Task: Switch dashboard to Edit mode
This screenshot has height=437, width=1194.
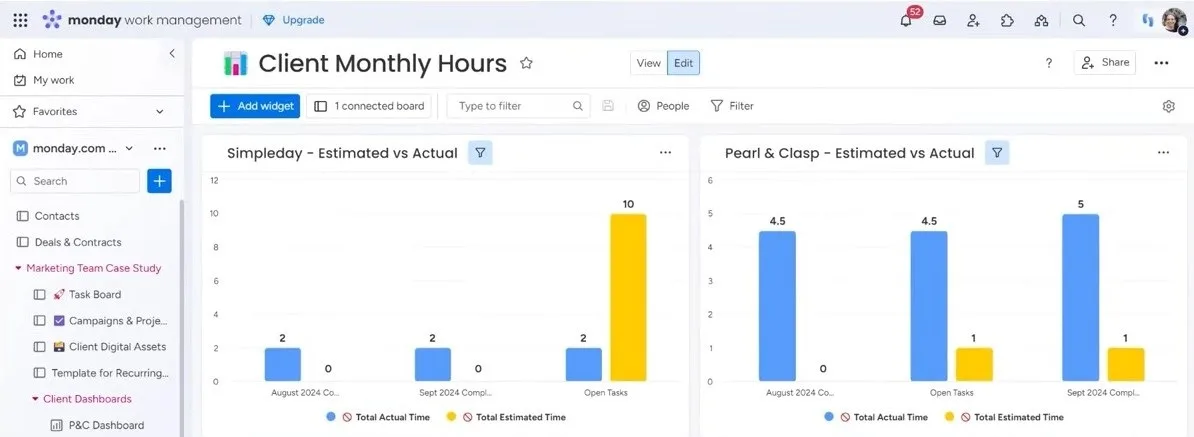Action: (x=684, y=63)
